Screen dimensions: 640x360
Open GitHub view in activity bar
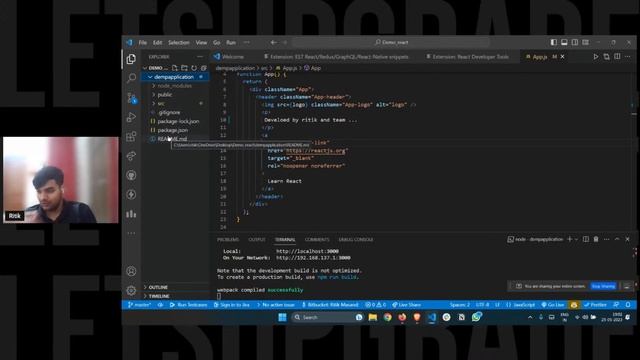131,175
